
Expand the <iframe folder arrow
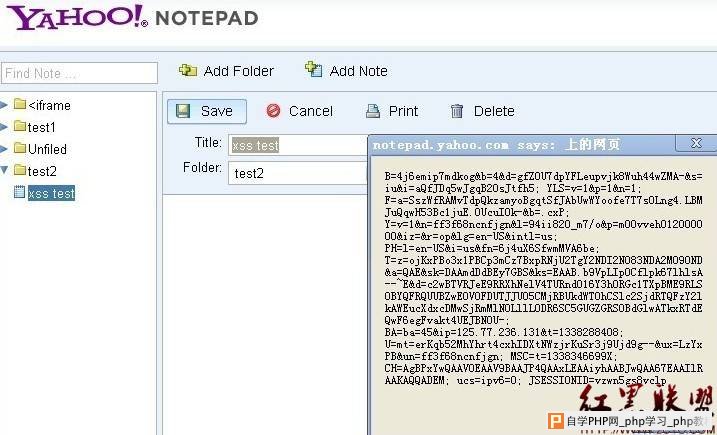click(x=4, y=105)
